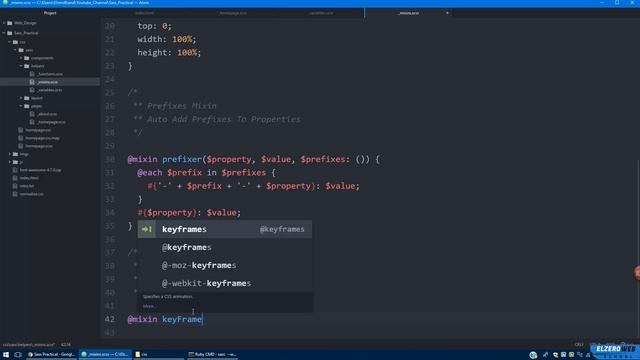640x360 pixels.
Task: Open _homepage.scss in the pages folder
Action: [50, 122]
